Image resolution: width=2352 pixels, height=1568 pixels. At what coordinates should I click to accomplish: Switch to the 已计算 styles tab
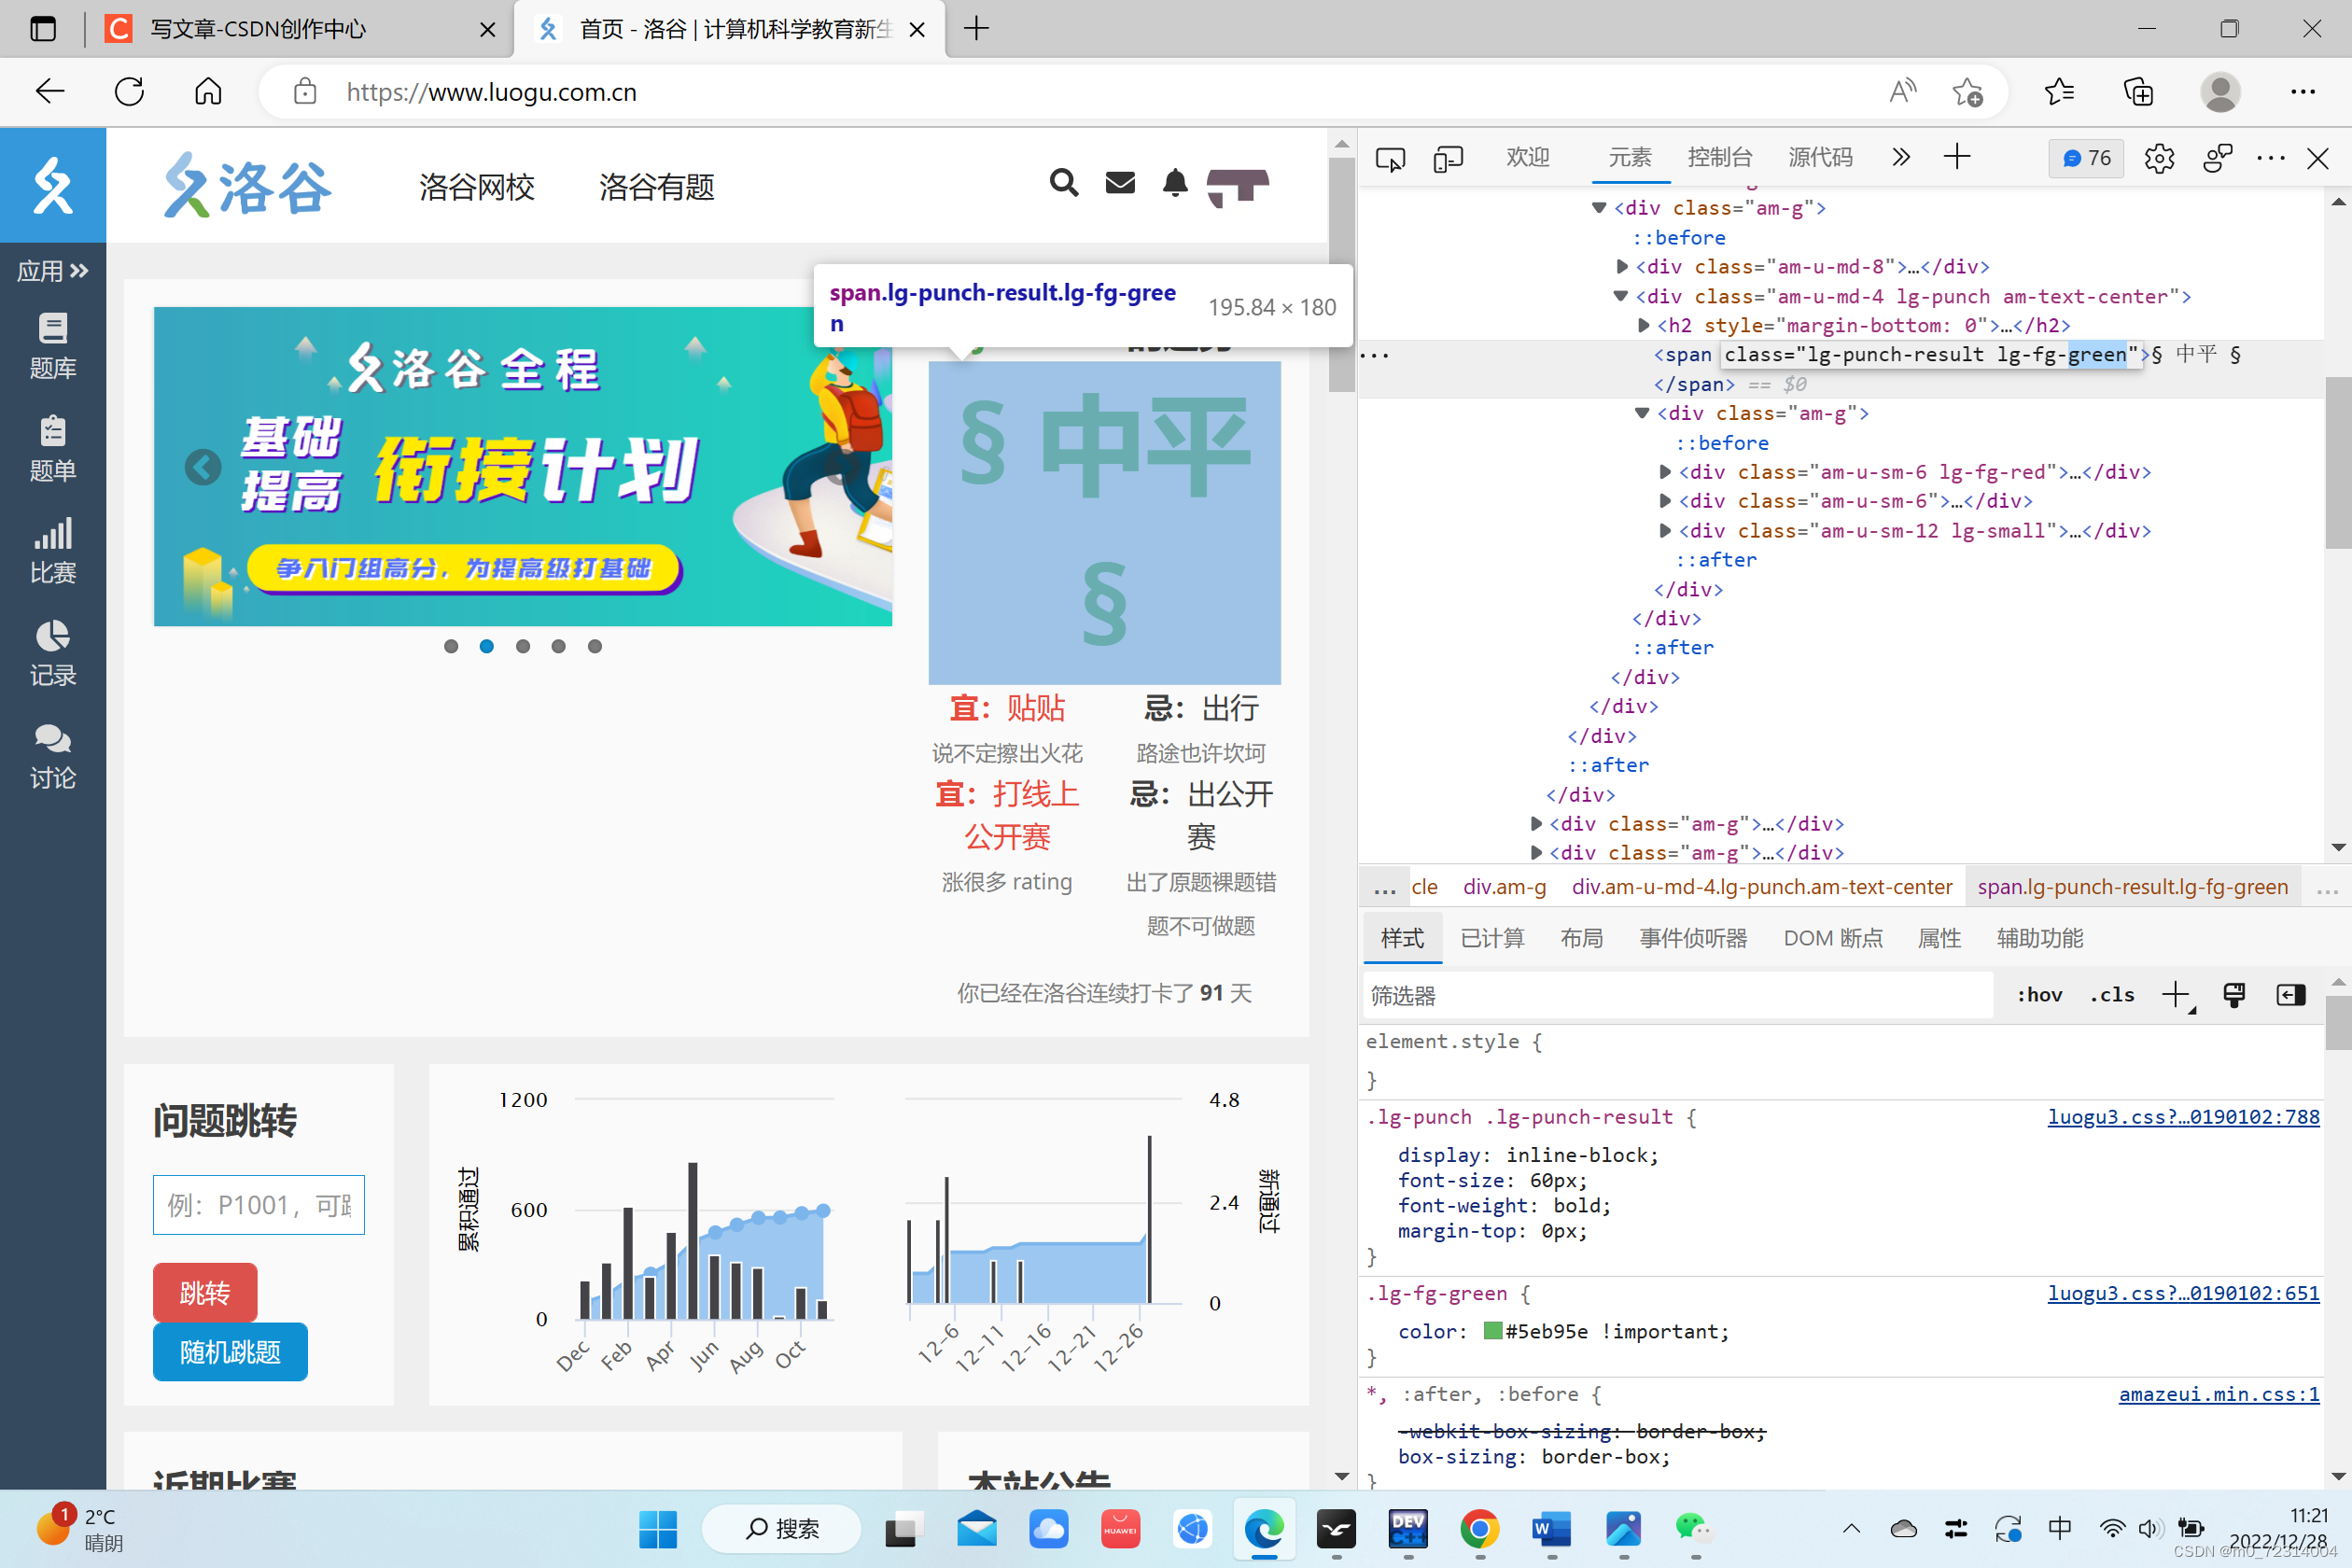pyautogui.click(x=1492, y=938)
